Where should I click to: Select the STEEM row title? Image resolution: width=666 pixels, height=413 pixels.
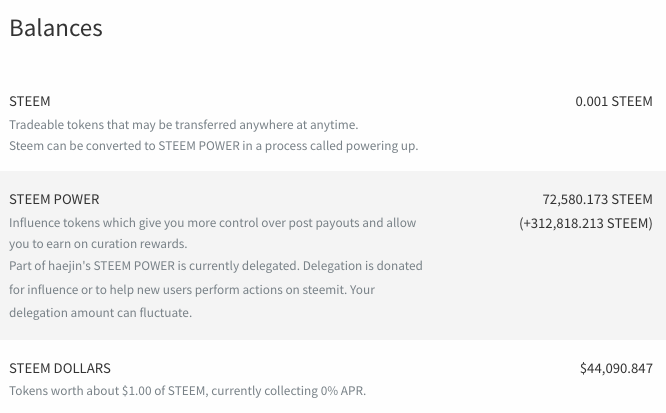30,102
